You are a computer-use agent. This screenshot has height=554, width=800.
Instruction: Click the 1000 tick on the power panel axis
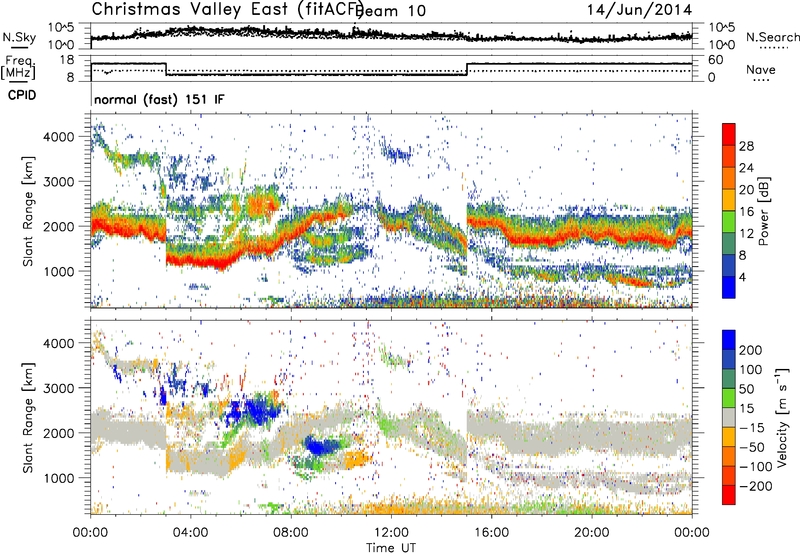tap(58, 271)
